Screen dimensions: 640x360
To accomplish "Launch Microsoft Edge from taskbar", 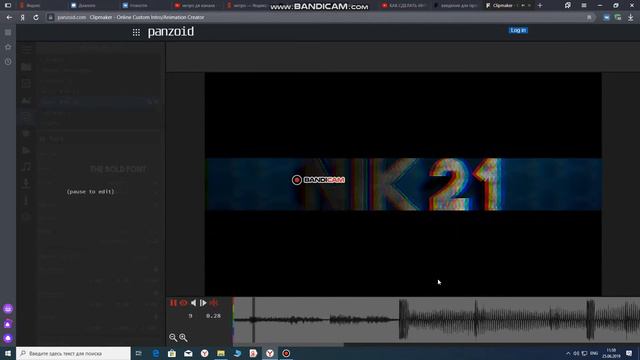I will [x=156, y=353].
